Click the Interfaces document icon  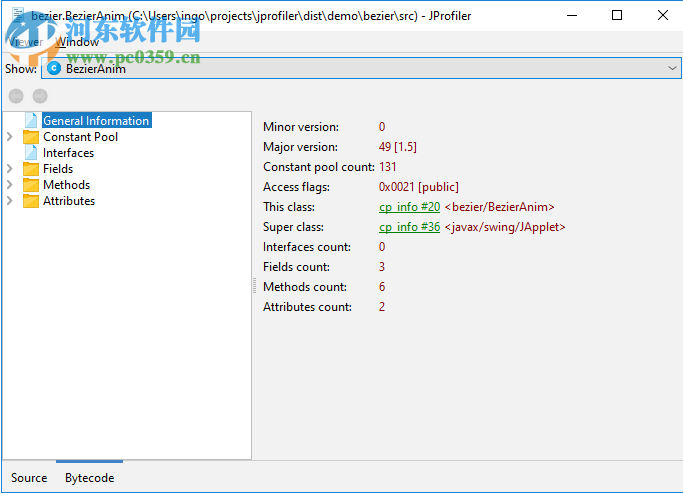(x=31, y=153)
